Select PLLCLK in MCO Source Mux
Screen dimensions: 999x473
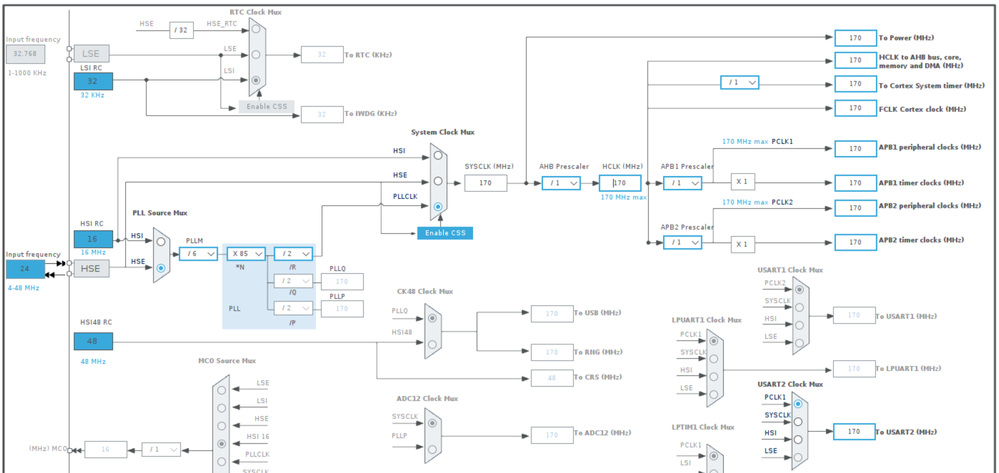(221, 461)
